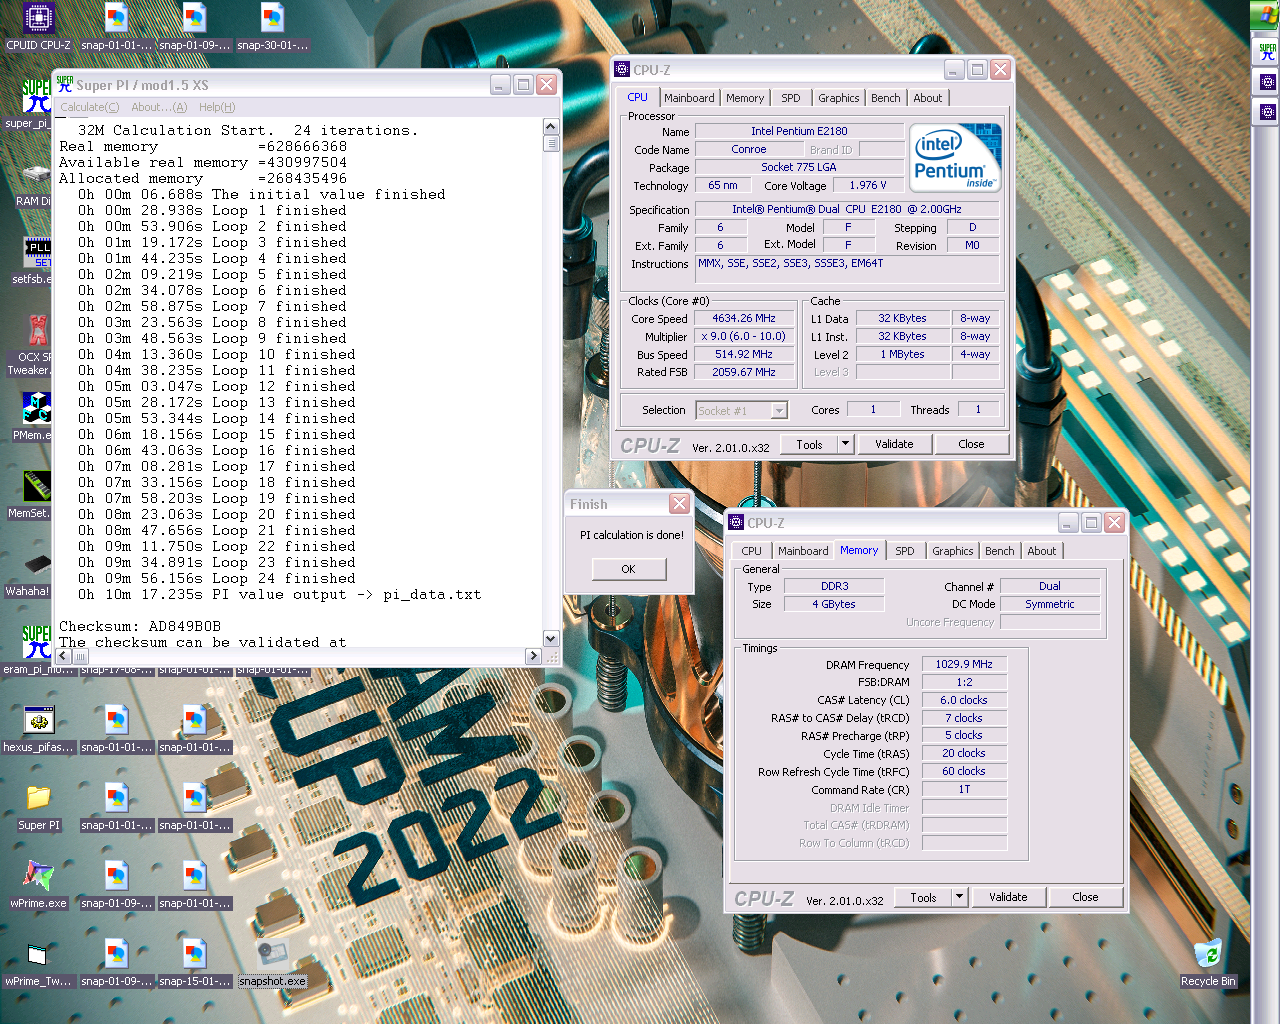Select the hexus_pifas desktop icon
This screenshot has height=1024, width=1280.
coord(38,729)
